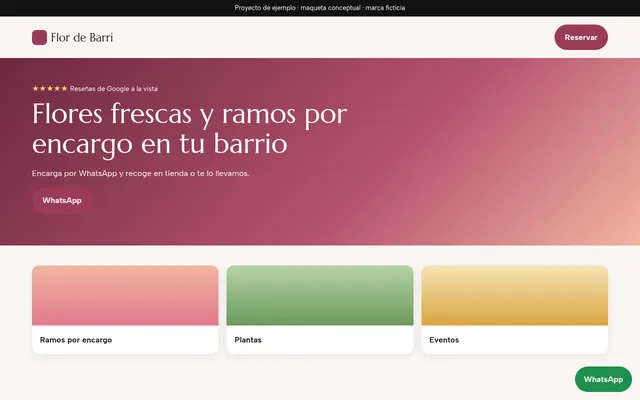Open the Flor de Barri brand name link
The height and width of the screenshot is (400, 640).
coord(82,38)
